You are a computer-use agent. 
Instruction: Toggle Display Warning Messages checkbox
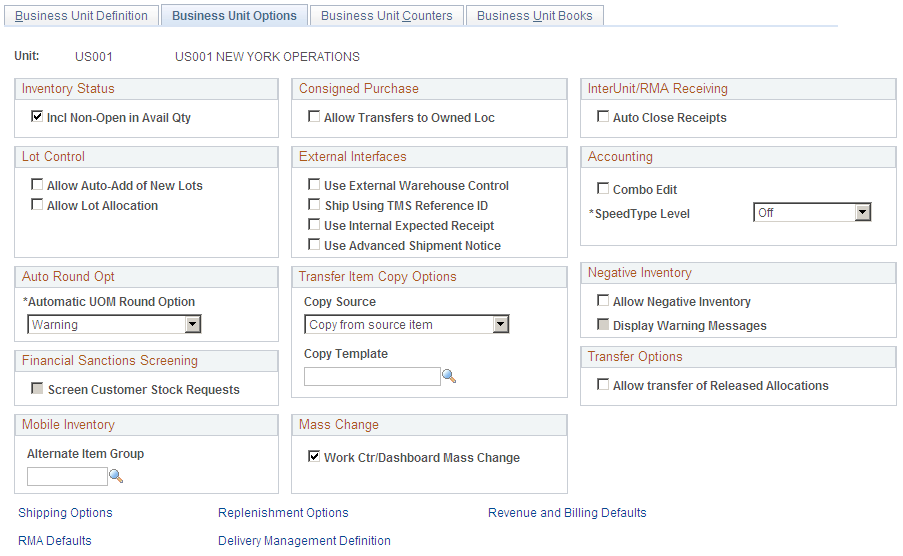coord(603,324)
